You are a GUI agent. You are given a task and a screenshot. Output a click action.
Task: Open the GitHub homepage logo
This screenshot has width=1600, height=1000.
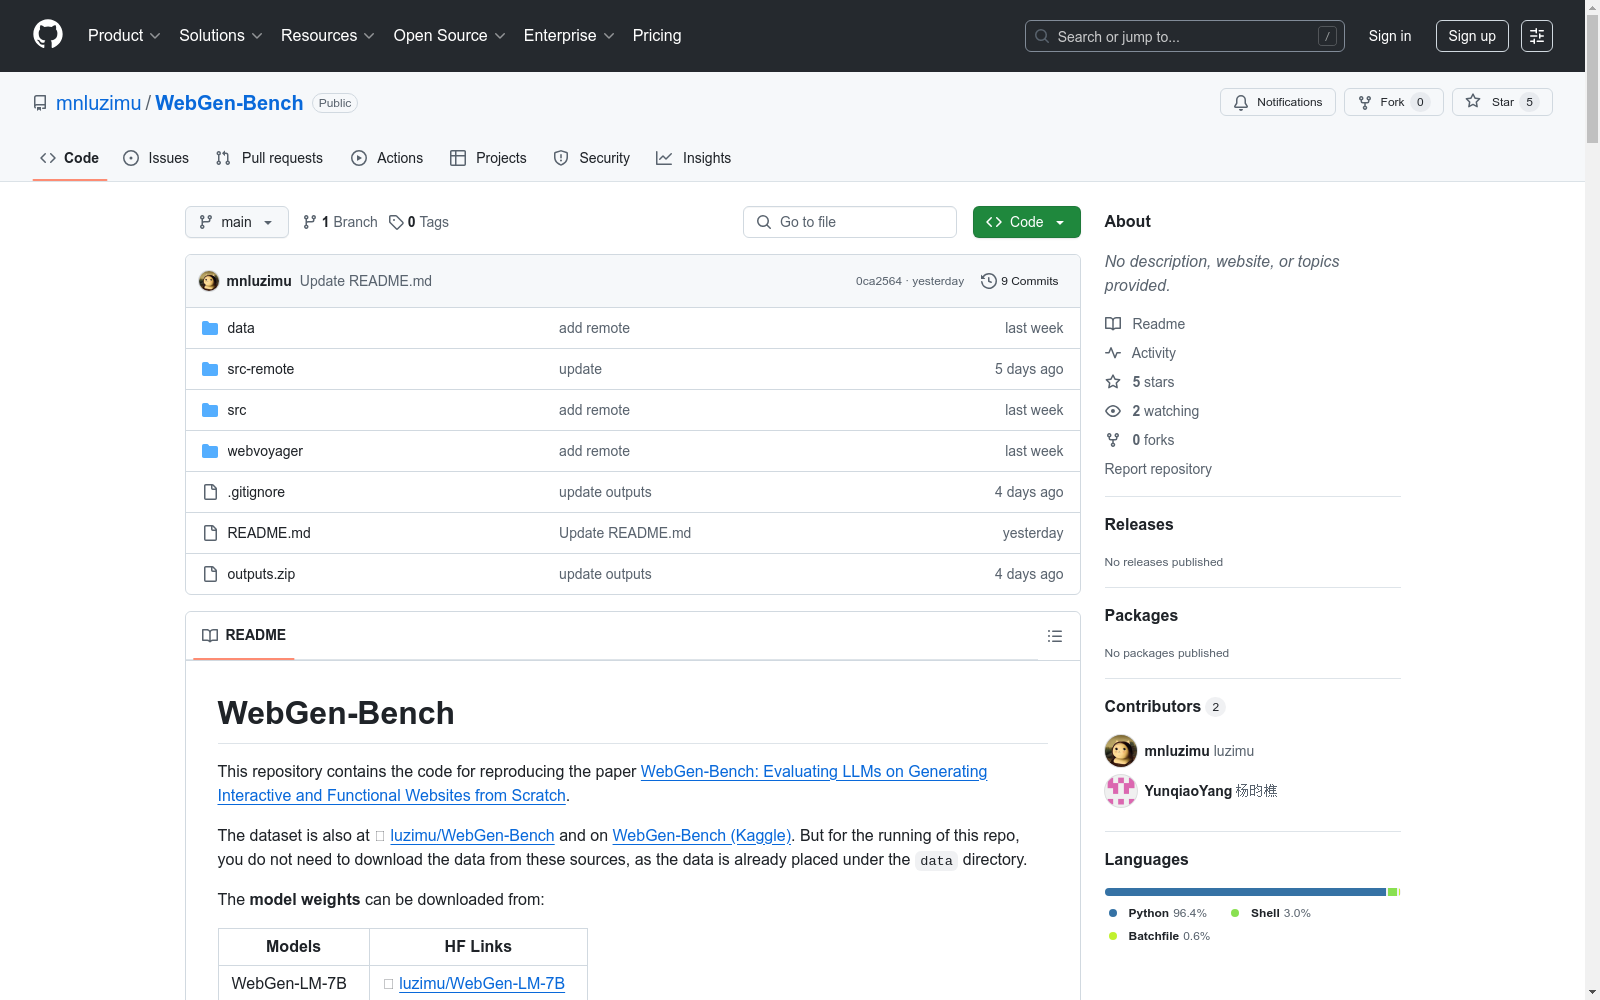(48, 35)
